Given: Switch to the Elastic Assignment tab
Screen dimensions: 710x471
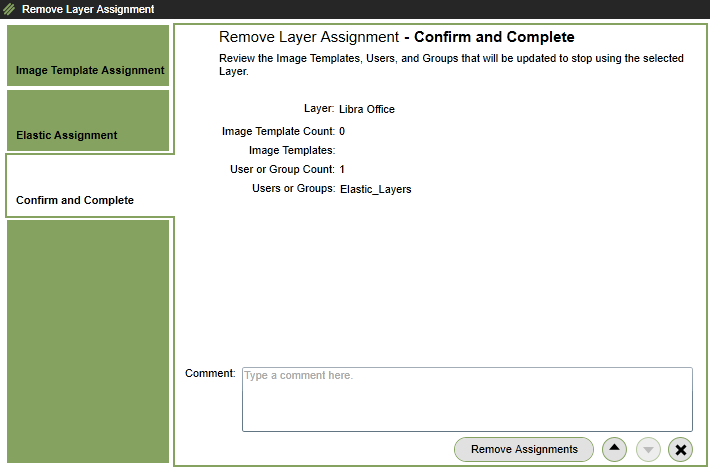Looking at the screenshot, I should point(67,135).
